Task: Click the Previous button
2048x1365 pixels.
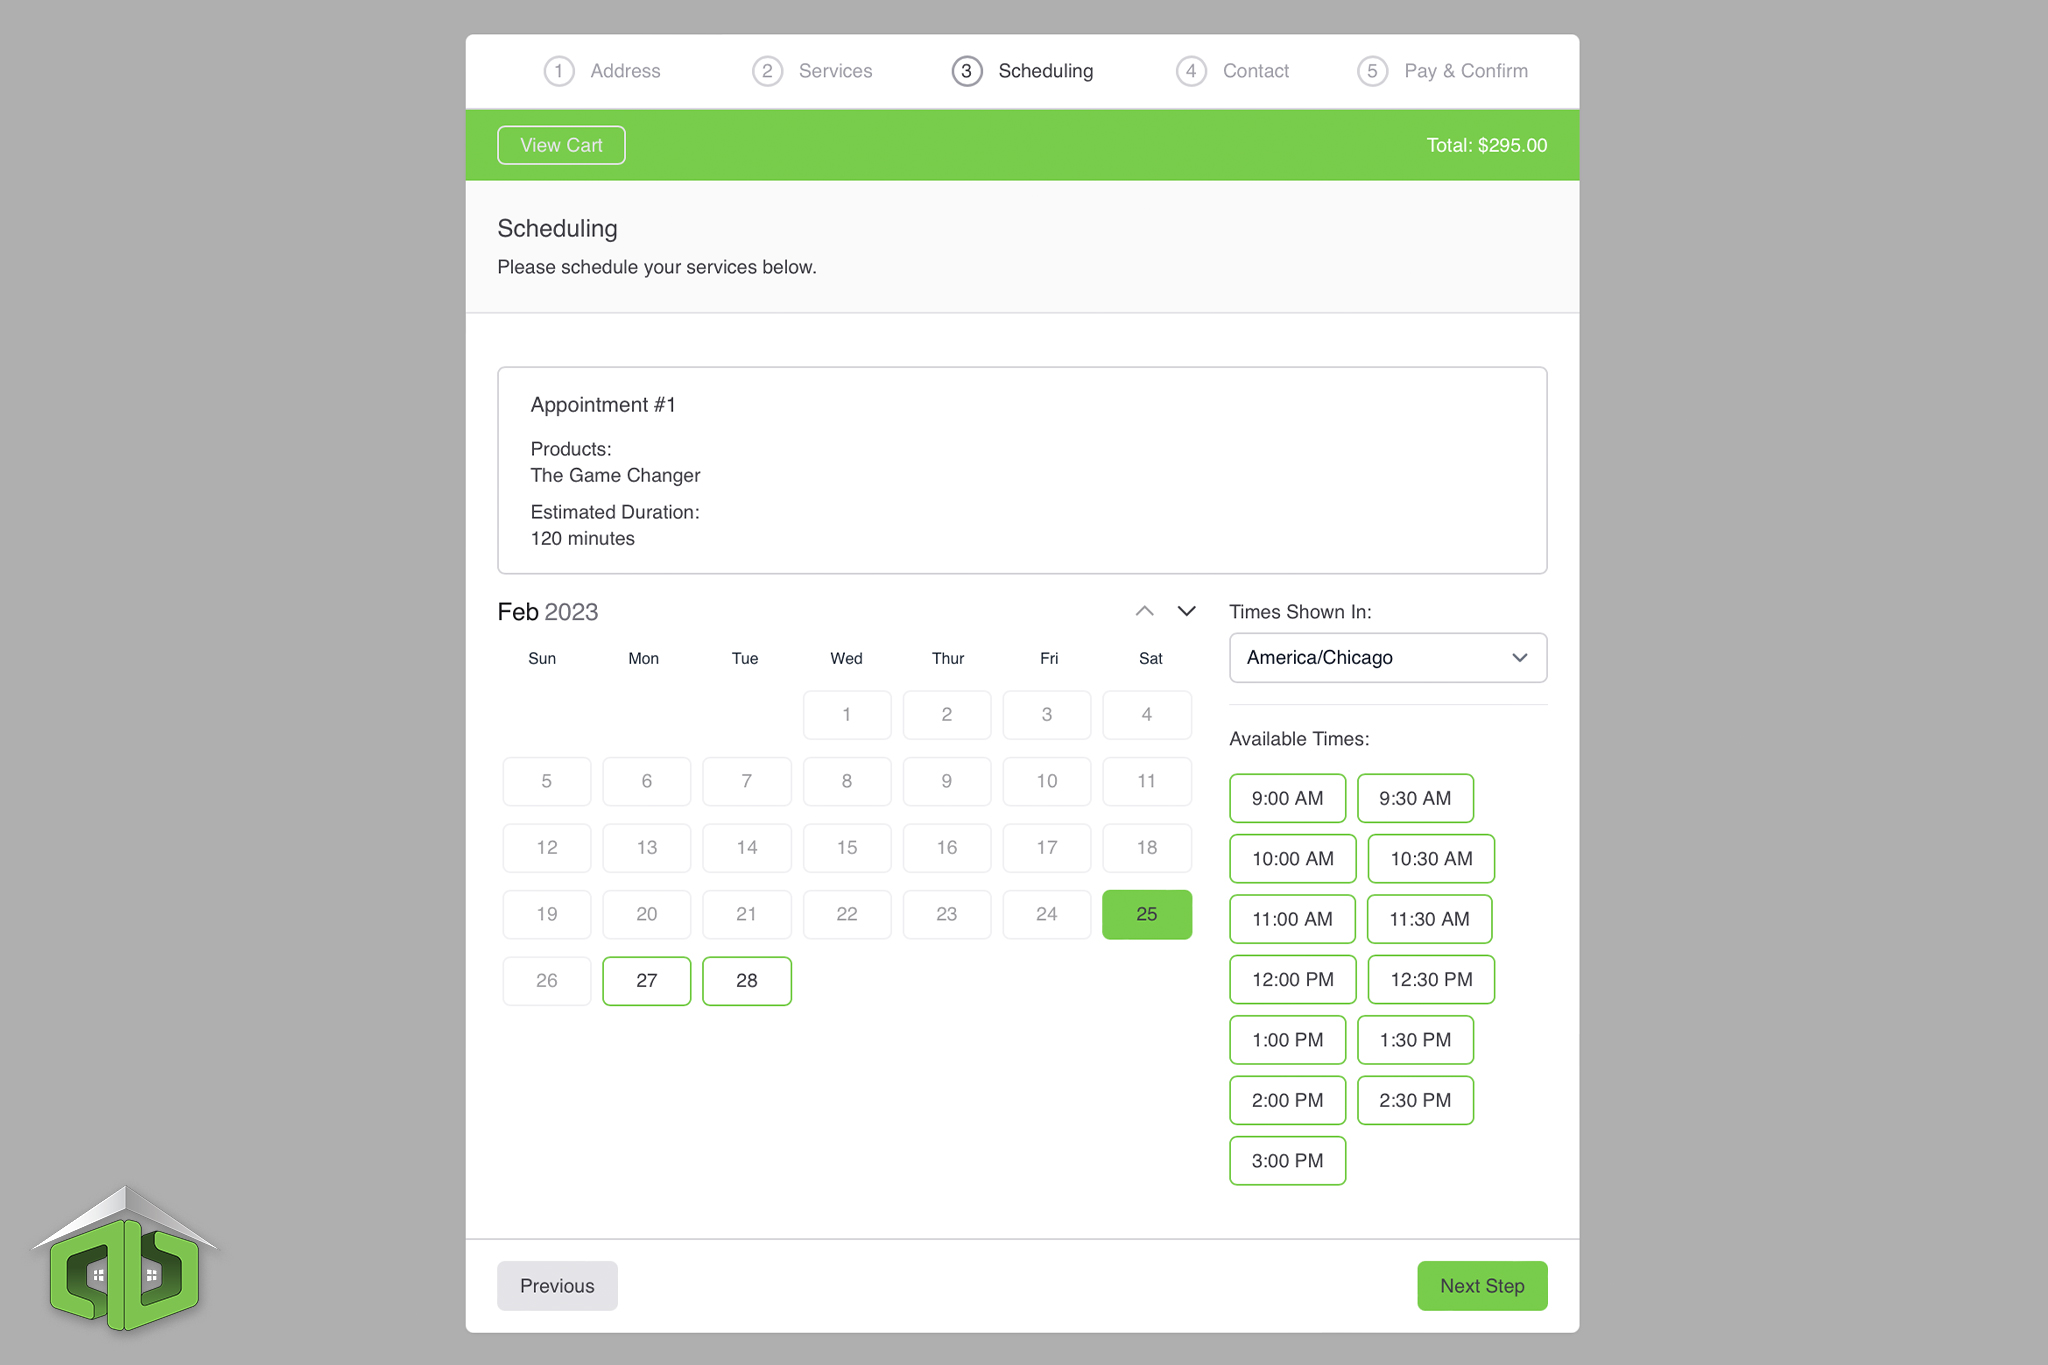Action: (x=557, y=1286)
